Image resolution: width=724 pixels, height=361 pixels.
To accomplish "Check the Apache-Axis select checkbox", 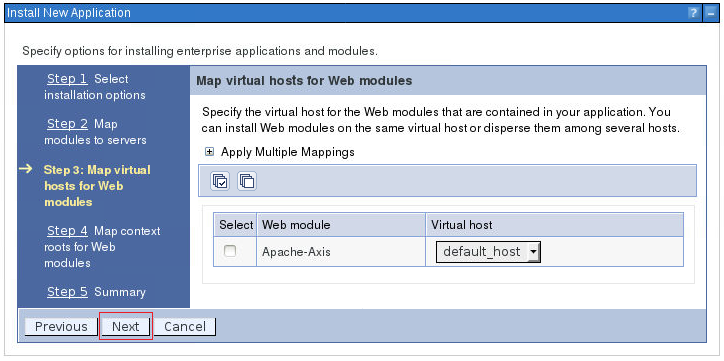I will (229, 251).
